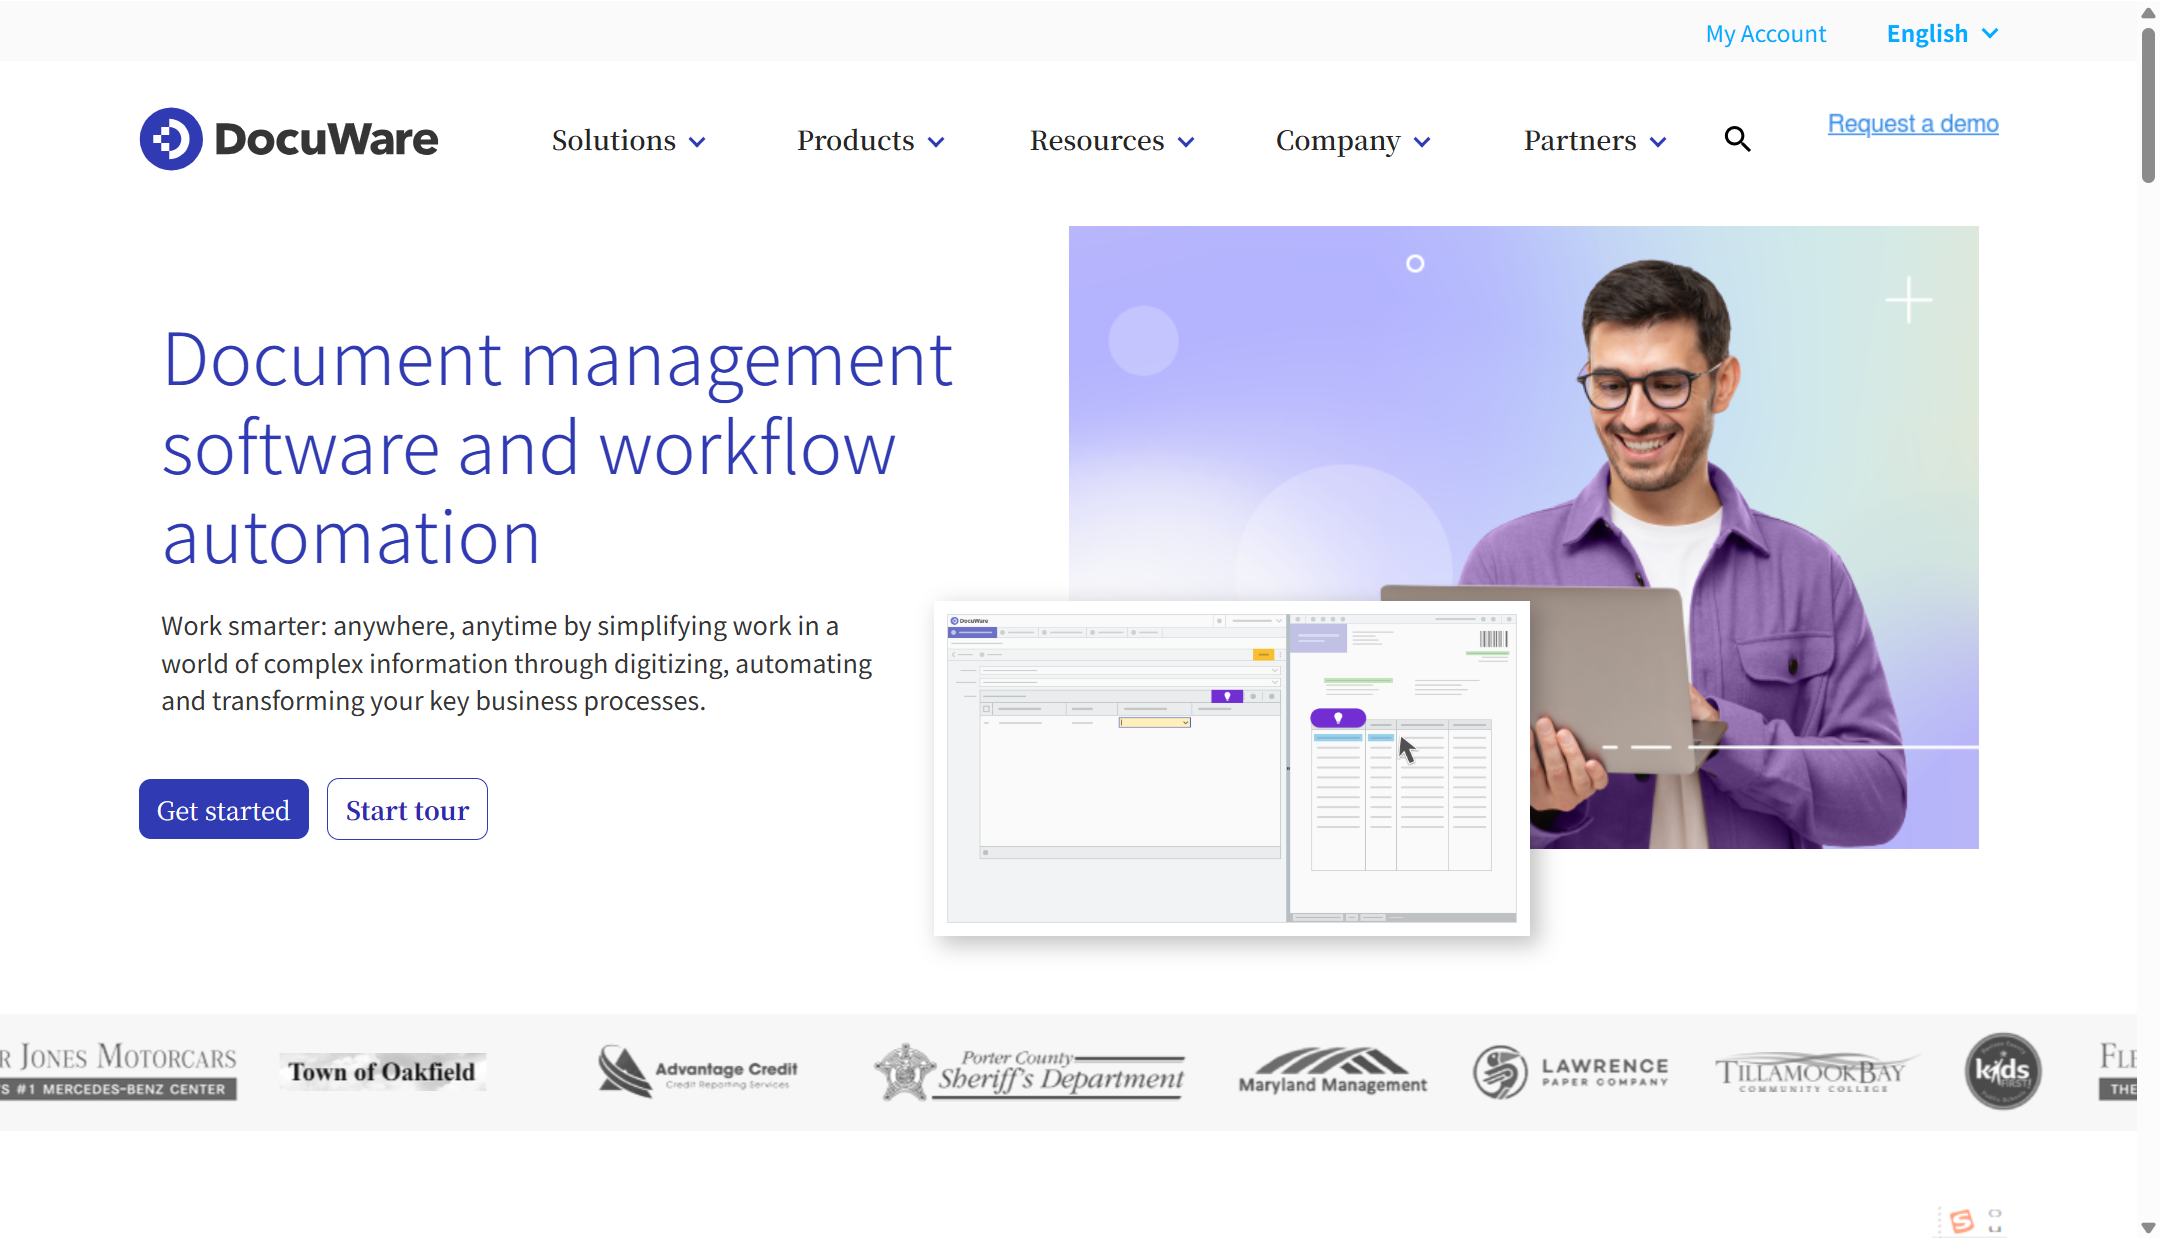
Task: Open the My Account link
Action: [1765, 34]
